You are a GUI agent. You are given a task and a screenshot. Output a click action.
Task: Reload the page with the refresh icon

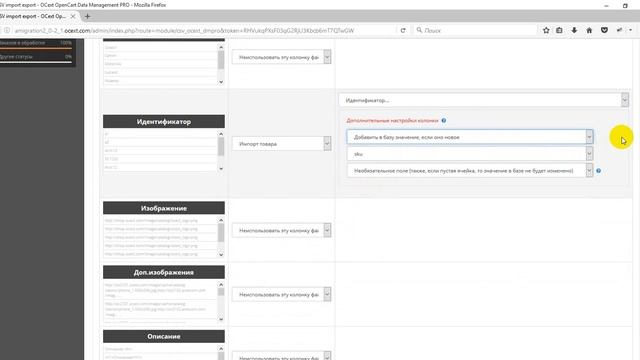(403, 30)
